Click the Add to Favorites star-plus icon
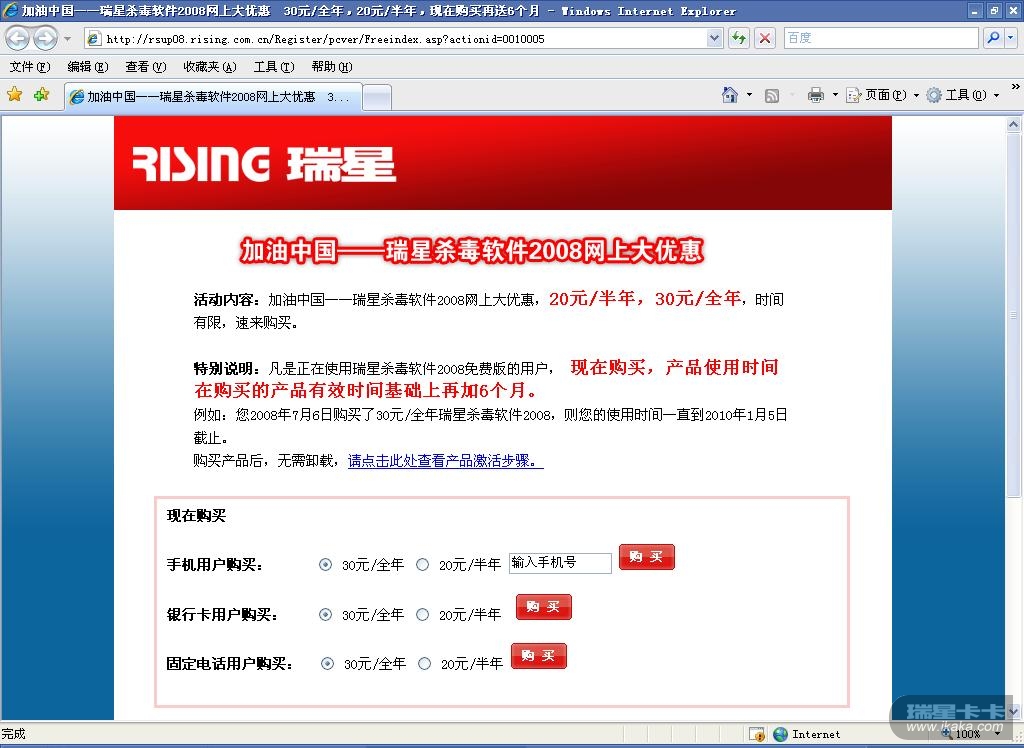Image resolution: width=1024 pixels, height=748 pixels. click(41, 95)
